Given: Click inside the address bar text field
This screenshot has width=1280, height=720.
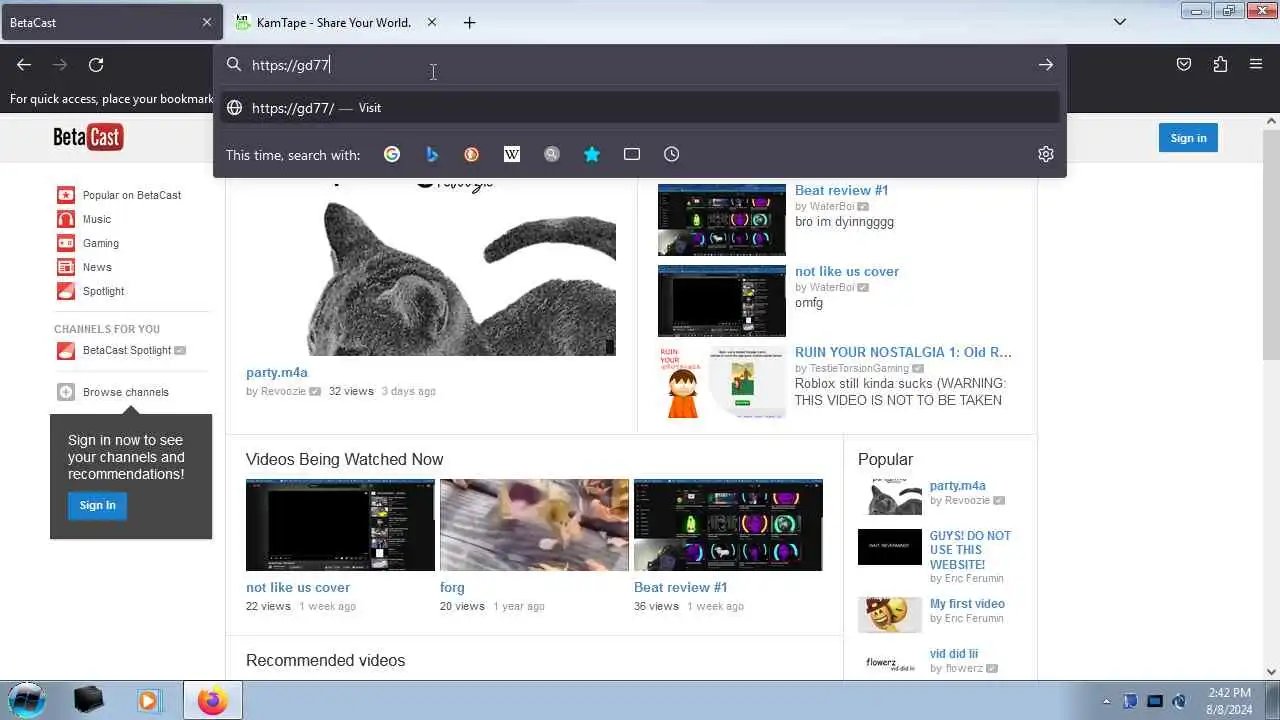Looking at the screenshot, I should (x=640, y=65).
